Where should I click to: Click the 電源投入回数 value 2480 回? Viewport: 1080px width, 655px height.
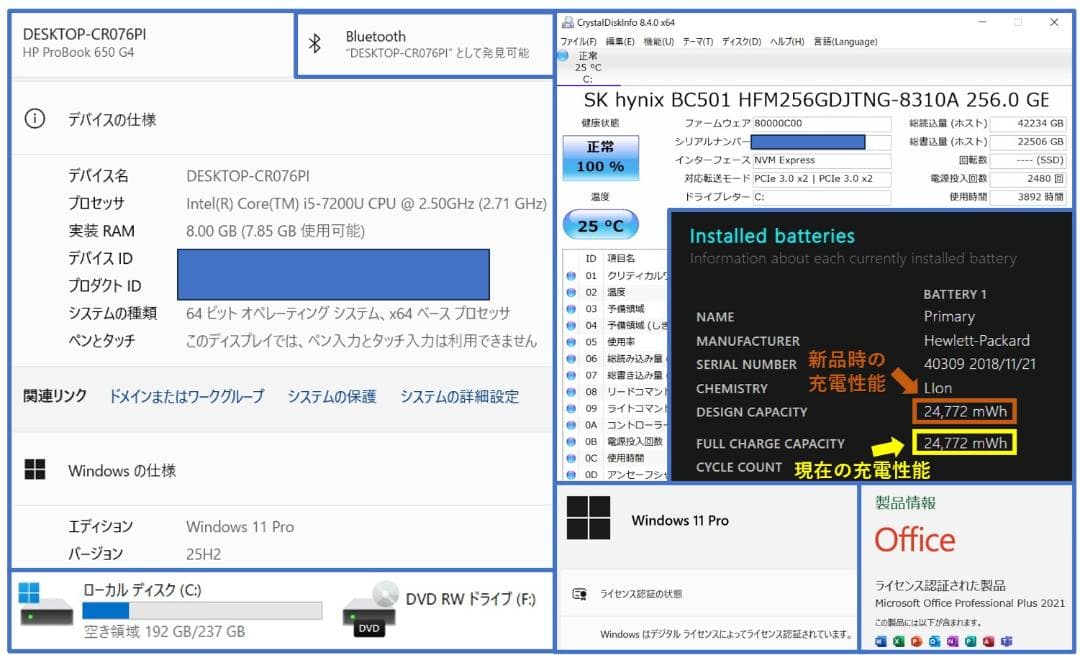[1028, 178]
